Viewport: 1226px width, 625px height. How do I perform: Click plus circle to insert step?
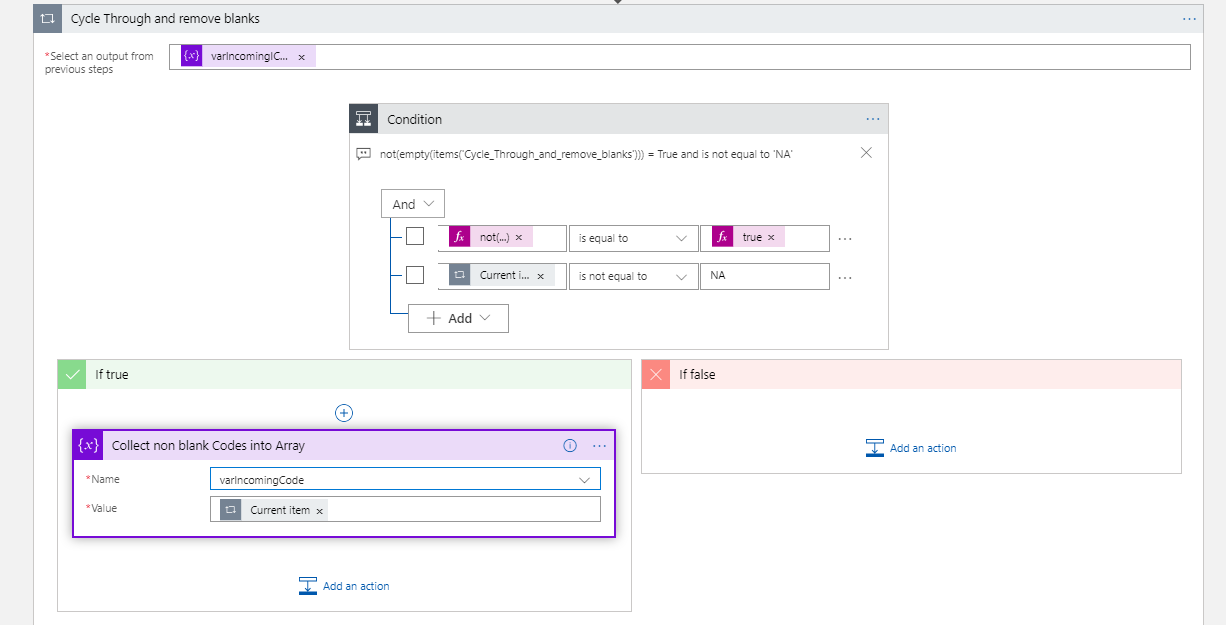coord(344,412)
